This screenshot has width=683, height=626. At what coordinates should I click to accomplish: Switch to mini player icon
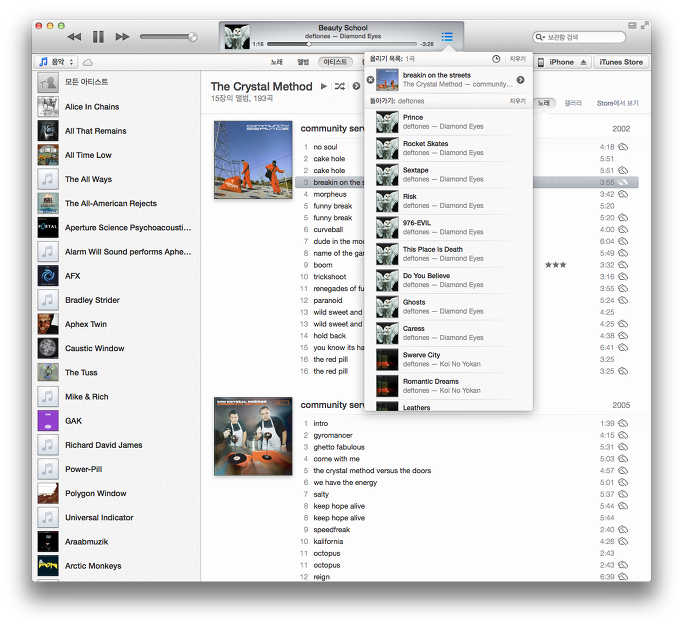tap(632, 26)
